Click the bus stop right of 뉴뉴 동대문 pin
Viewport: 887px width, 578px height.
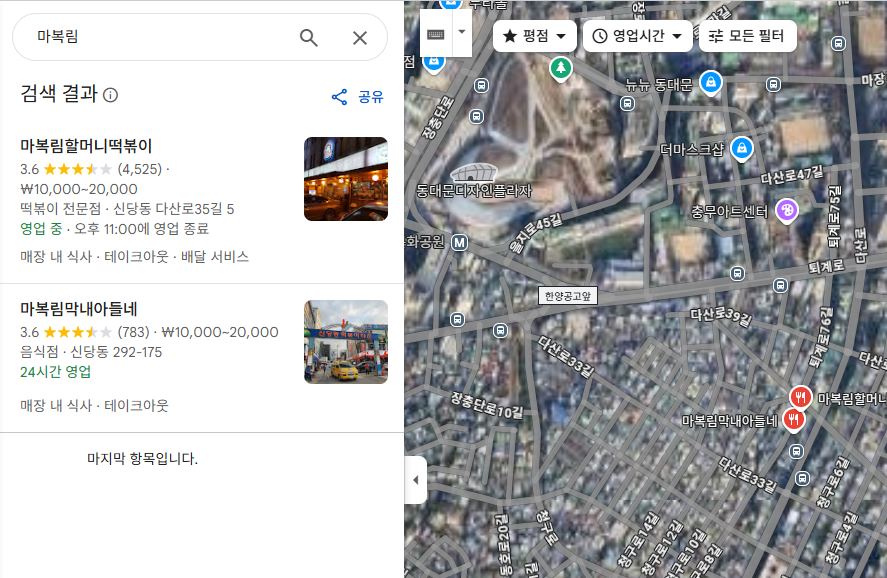coord(773,85)
